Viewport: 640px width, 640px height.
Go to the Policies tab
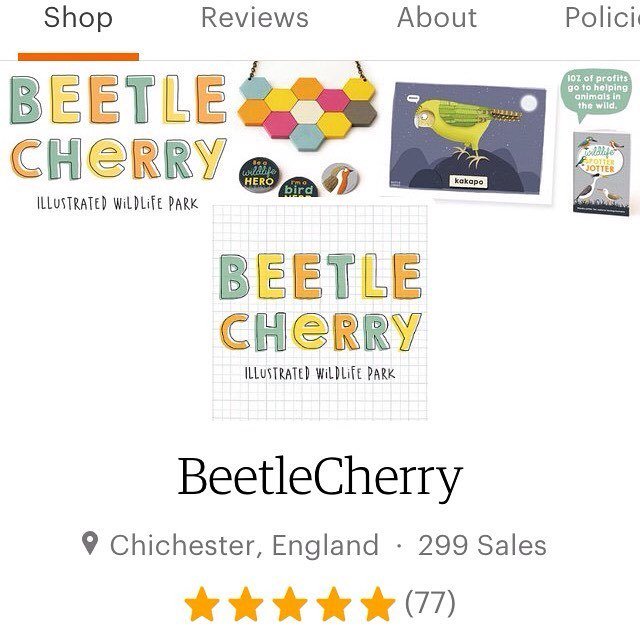602,18
